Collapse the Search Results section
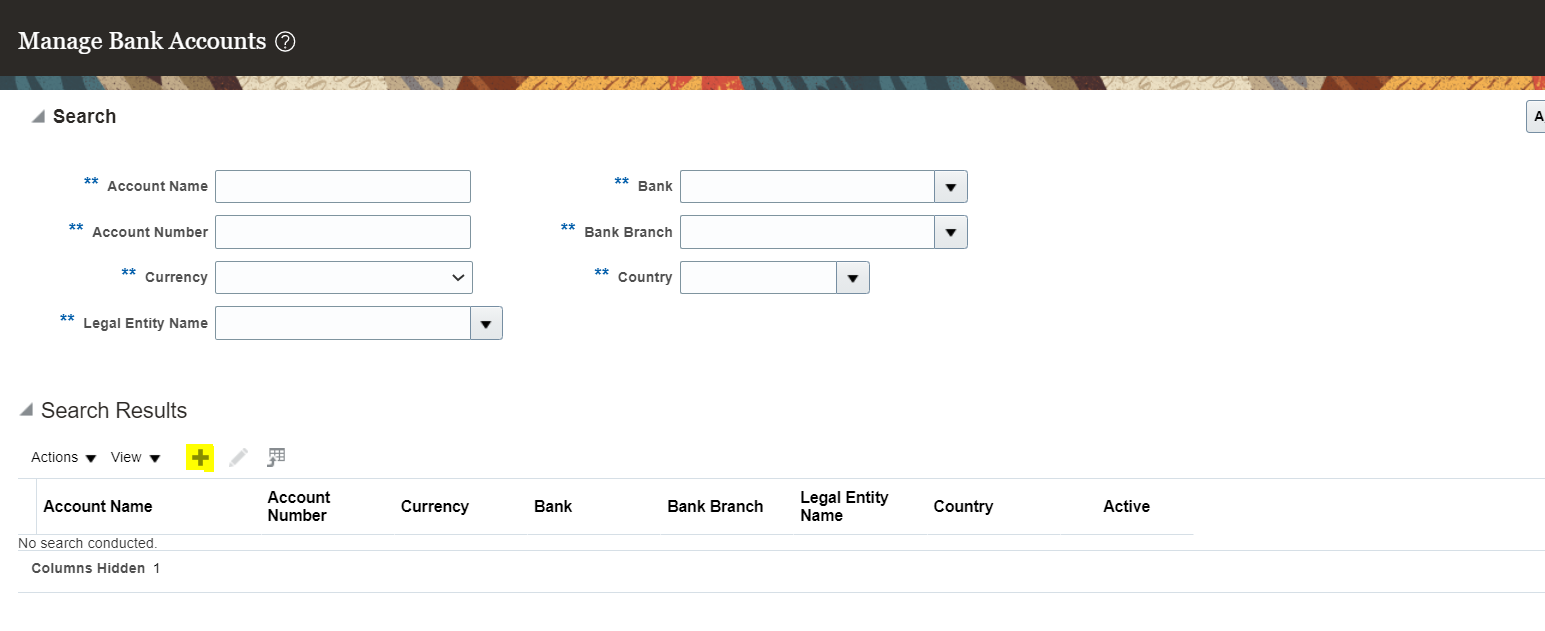Screen dimensions: 1545x631 click(26, 411)
